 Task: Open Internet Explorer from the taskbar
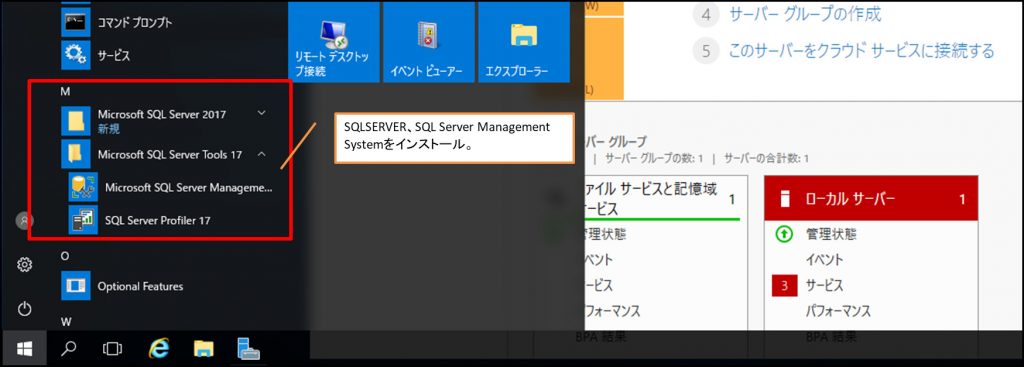tap(158, 349)
